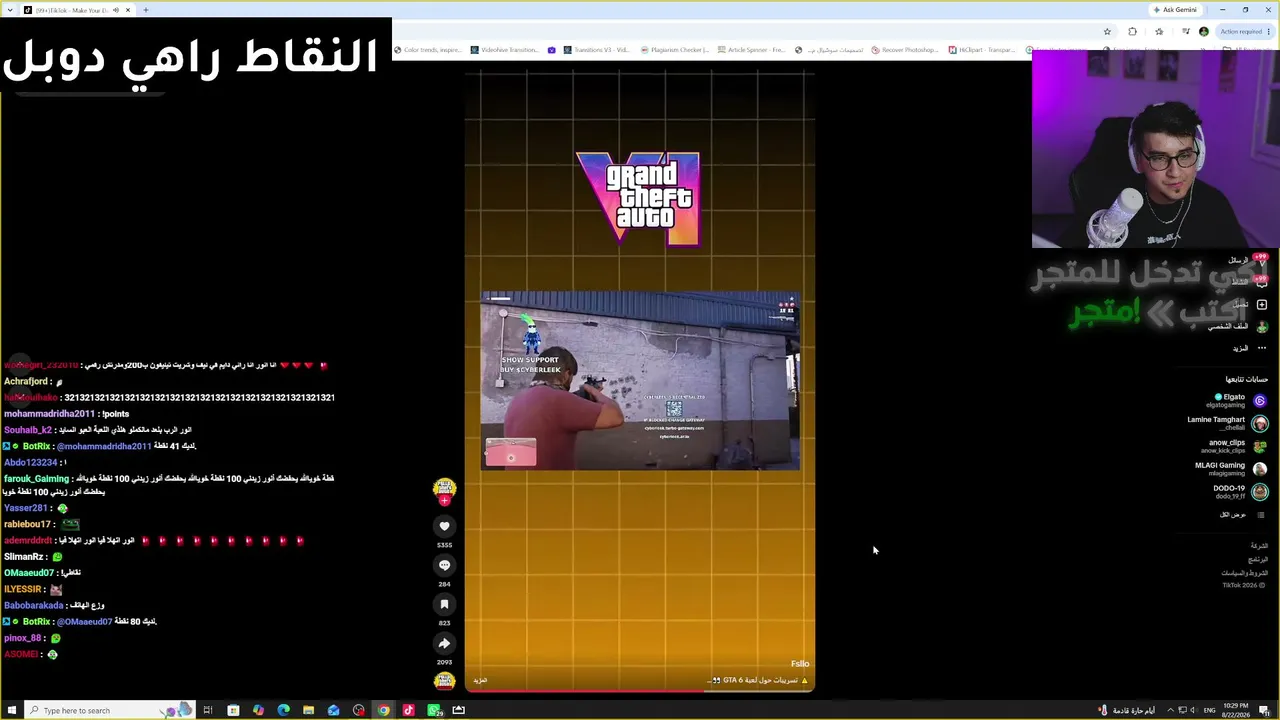1280x720 pixels.
Task: Click the Ask Gemini button in Chrome
Action: click(1176, 10)
